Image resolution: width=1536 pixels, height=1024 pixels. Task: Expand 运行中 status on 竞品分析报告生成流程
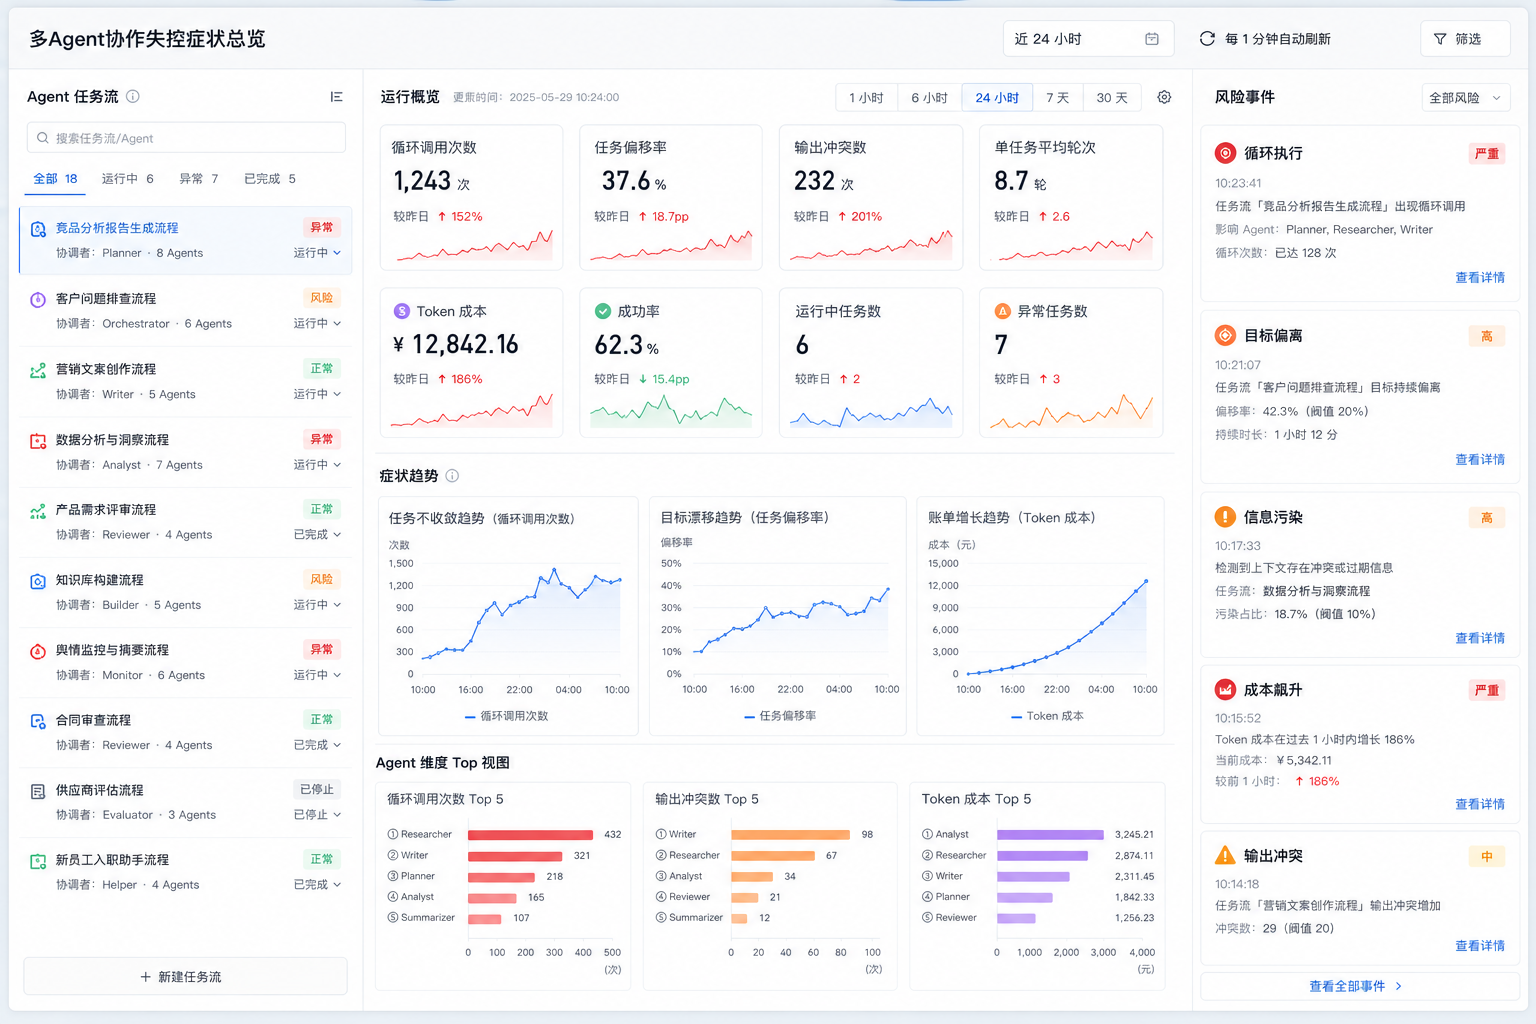[317, 253]
